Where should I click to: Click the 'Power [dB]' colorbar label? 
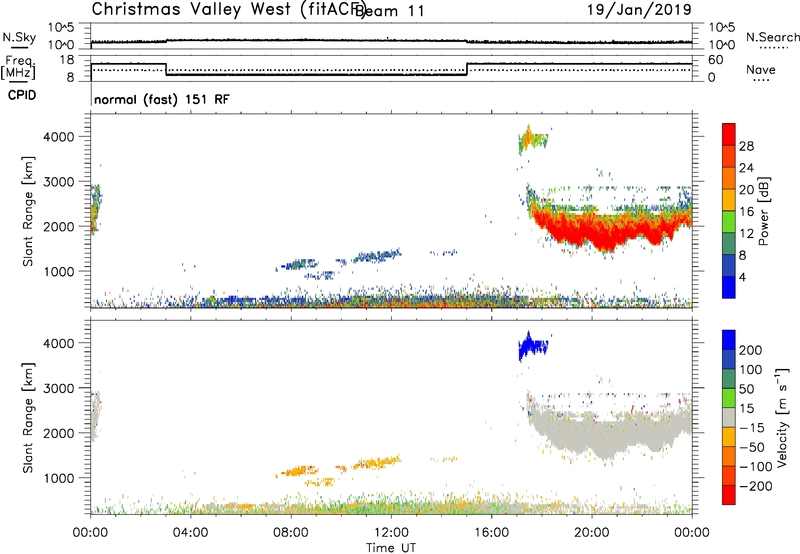763,211
